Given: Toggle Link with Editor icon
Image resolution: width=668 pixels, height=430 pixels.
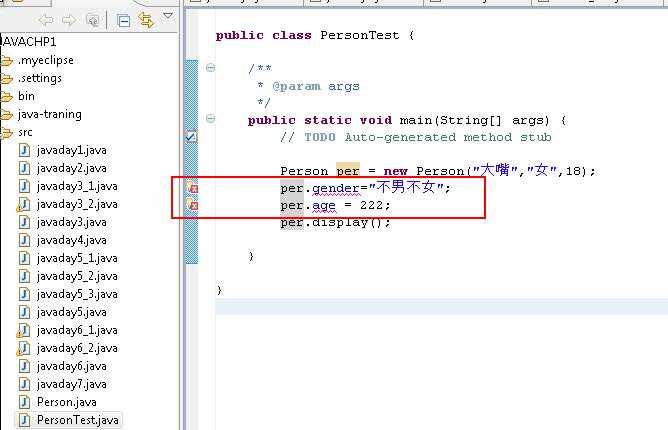Looking at the screenshot, I should (146, 19).
